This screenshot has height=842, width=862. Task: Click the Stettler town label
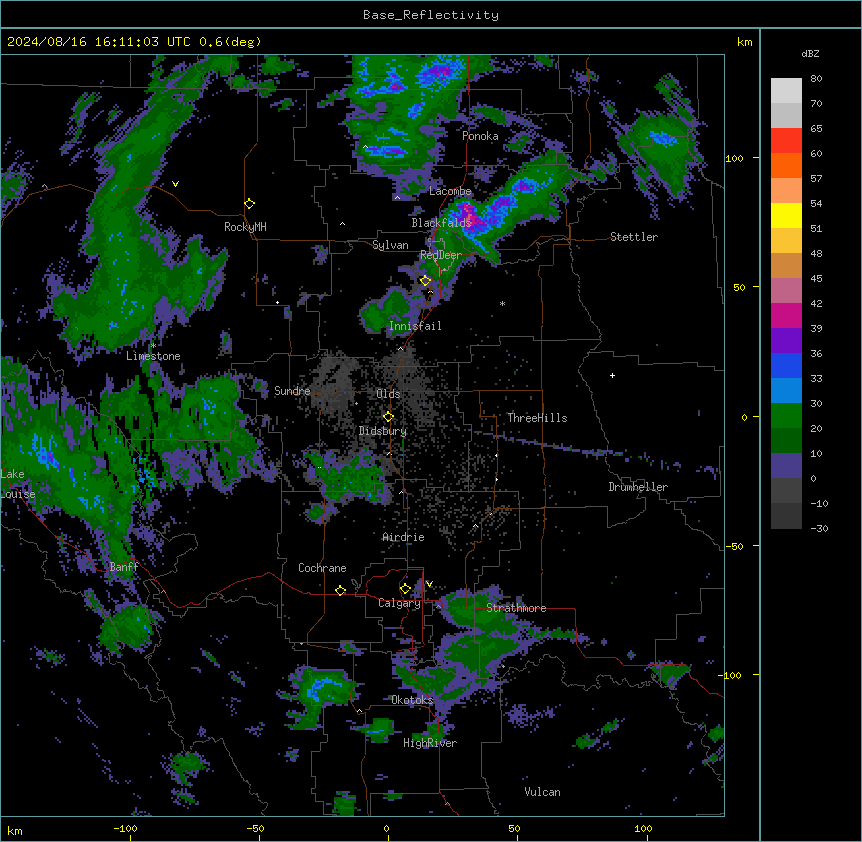(x=634, y=237)
